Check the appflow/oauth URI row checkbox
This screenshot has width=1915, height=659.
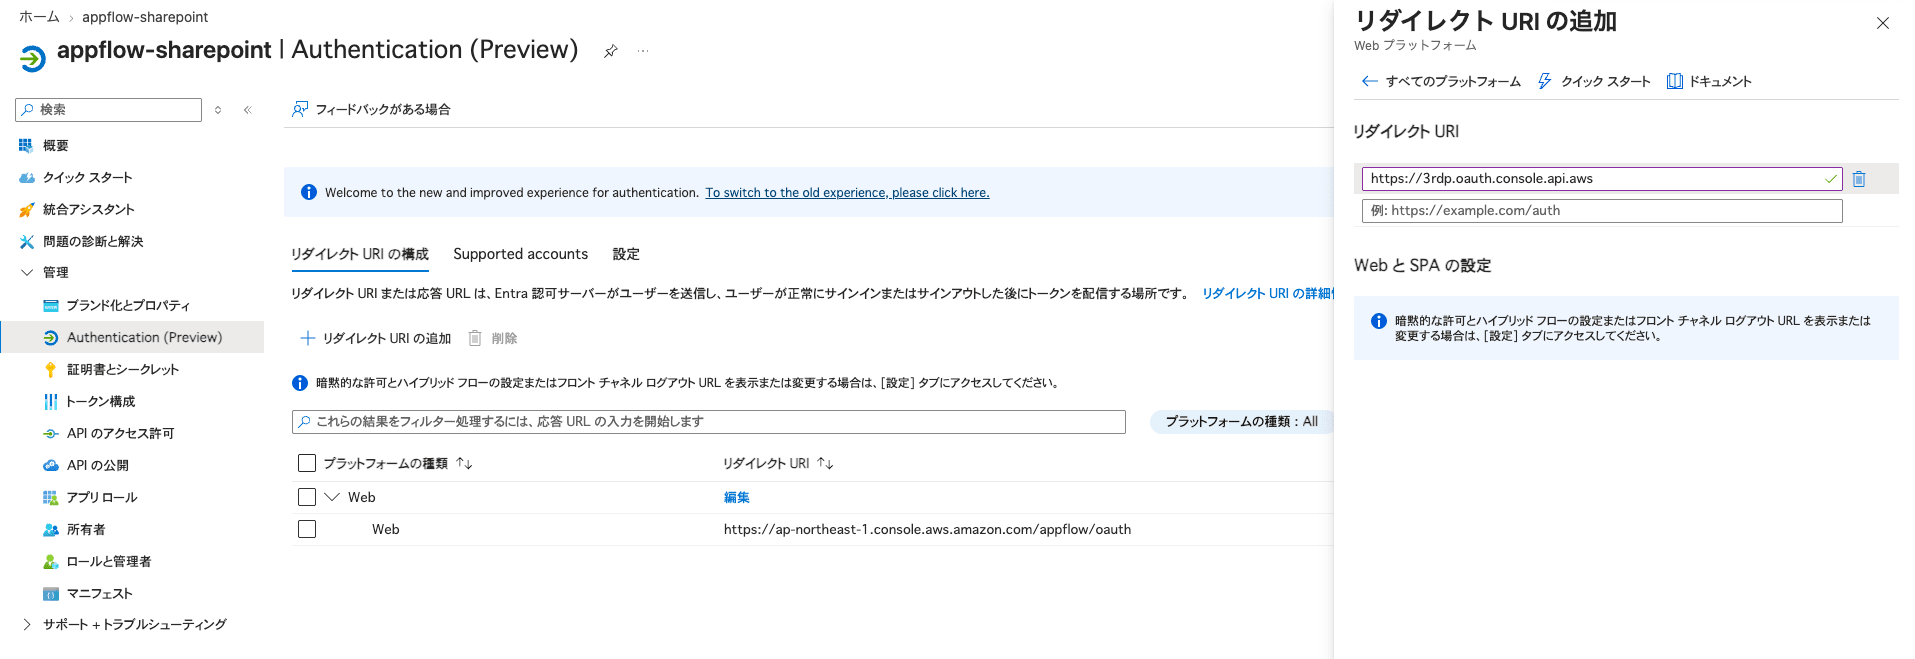coord(307,529)
